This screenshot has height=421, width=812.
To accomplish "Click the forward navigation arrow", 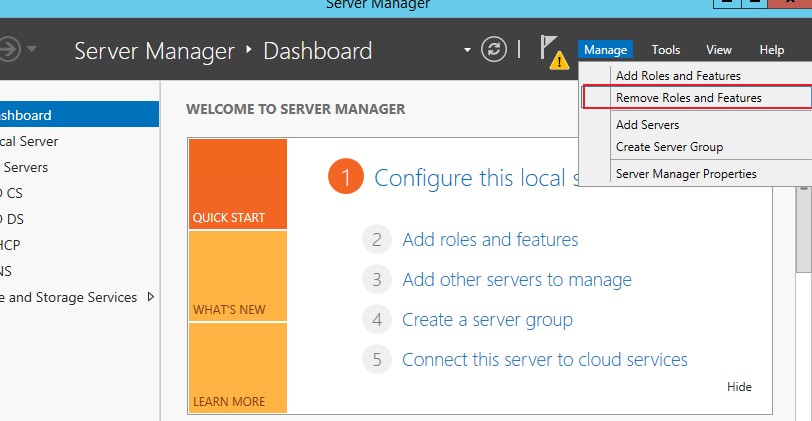I will 8,50.
